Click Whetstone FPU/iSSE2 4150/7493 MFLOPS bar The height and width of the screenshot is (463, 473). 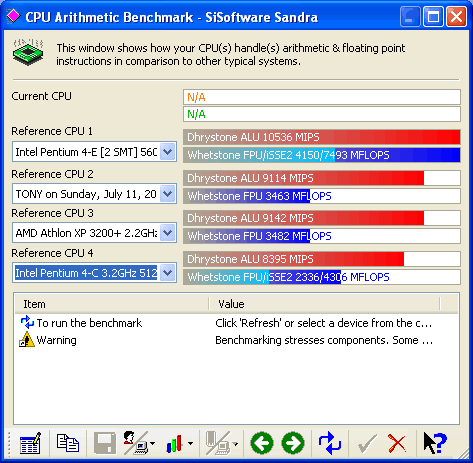click(322, 155)
